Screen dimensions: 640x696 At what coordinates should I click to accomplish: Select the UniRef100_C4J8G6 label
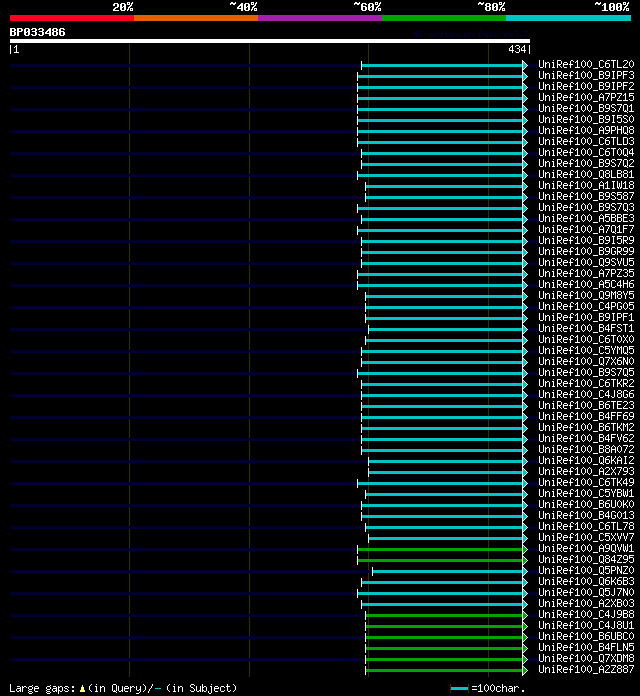point(586,394)
